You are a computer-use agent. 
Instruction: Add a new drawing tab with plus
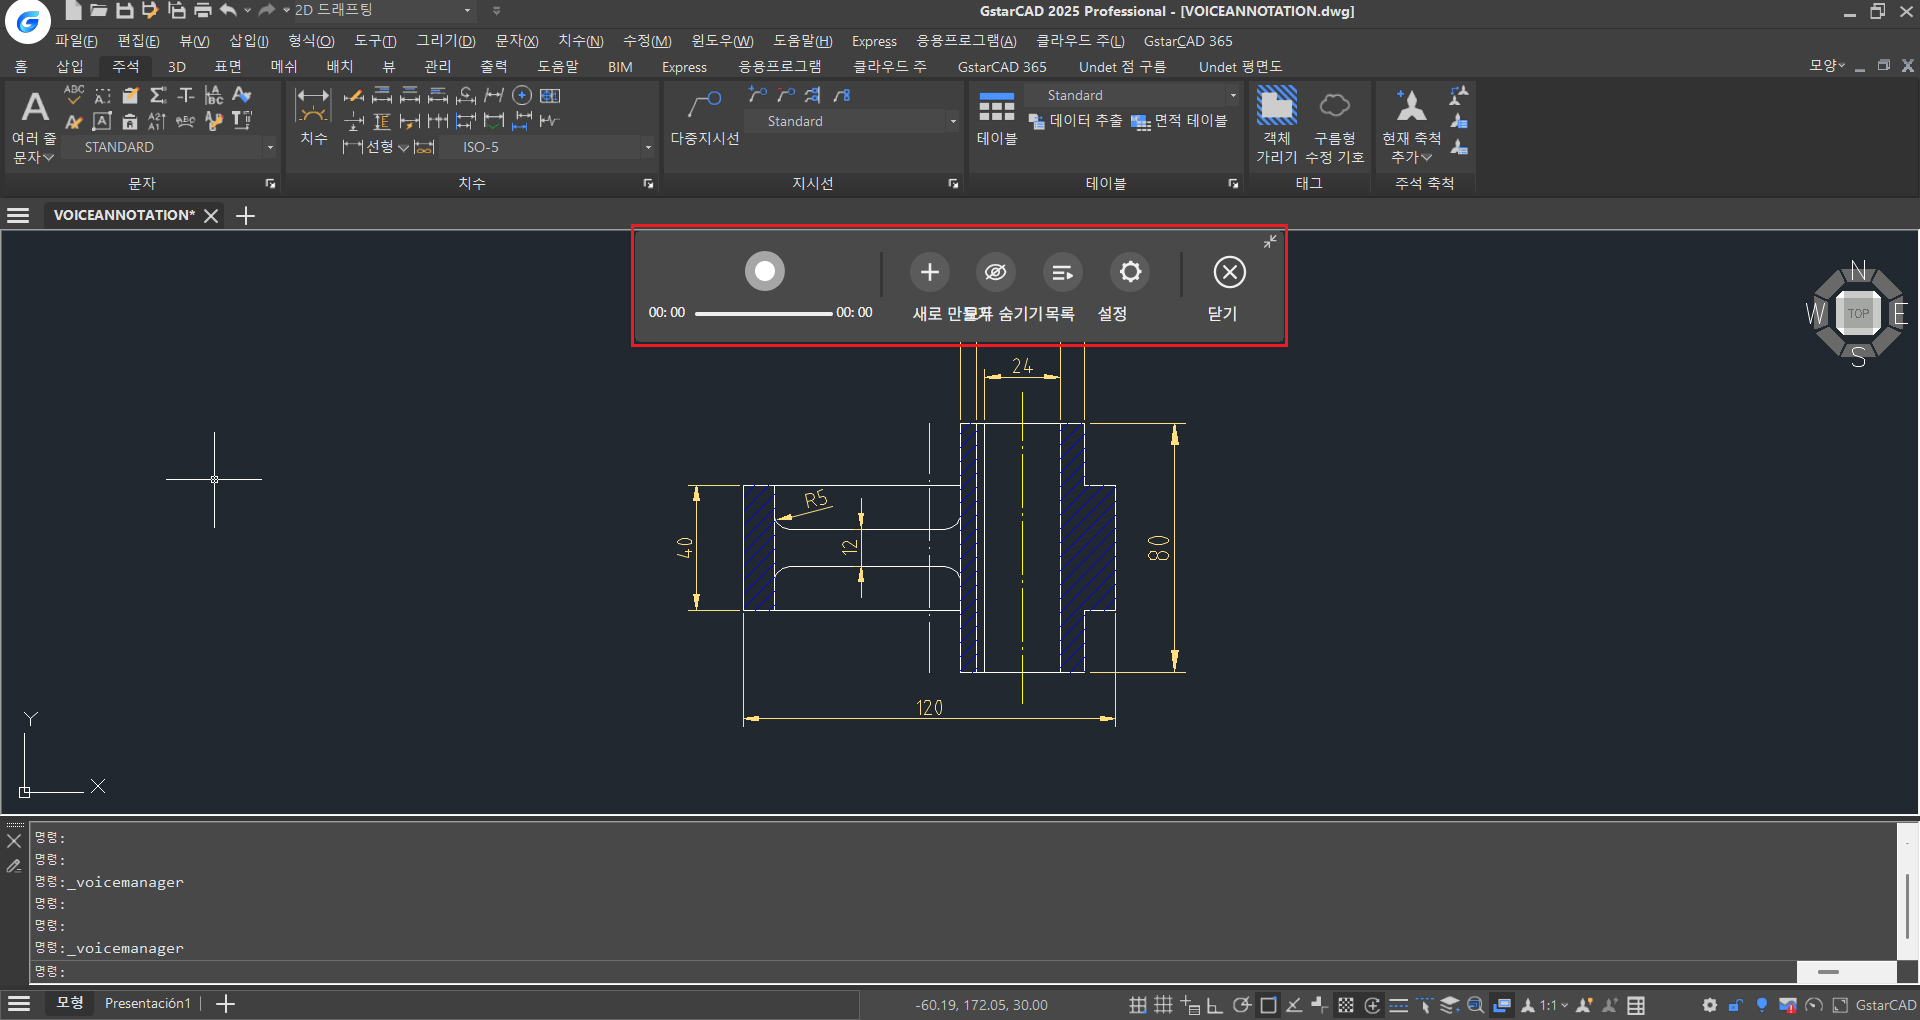point(245,215)
